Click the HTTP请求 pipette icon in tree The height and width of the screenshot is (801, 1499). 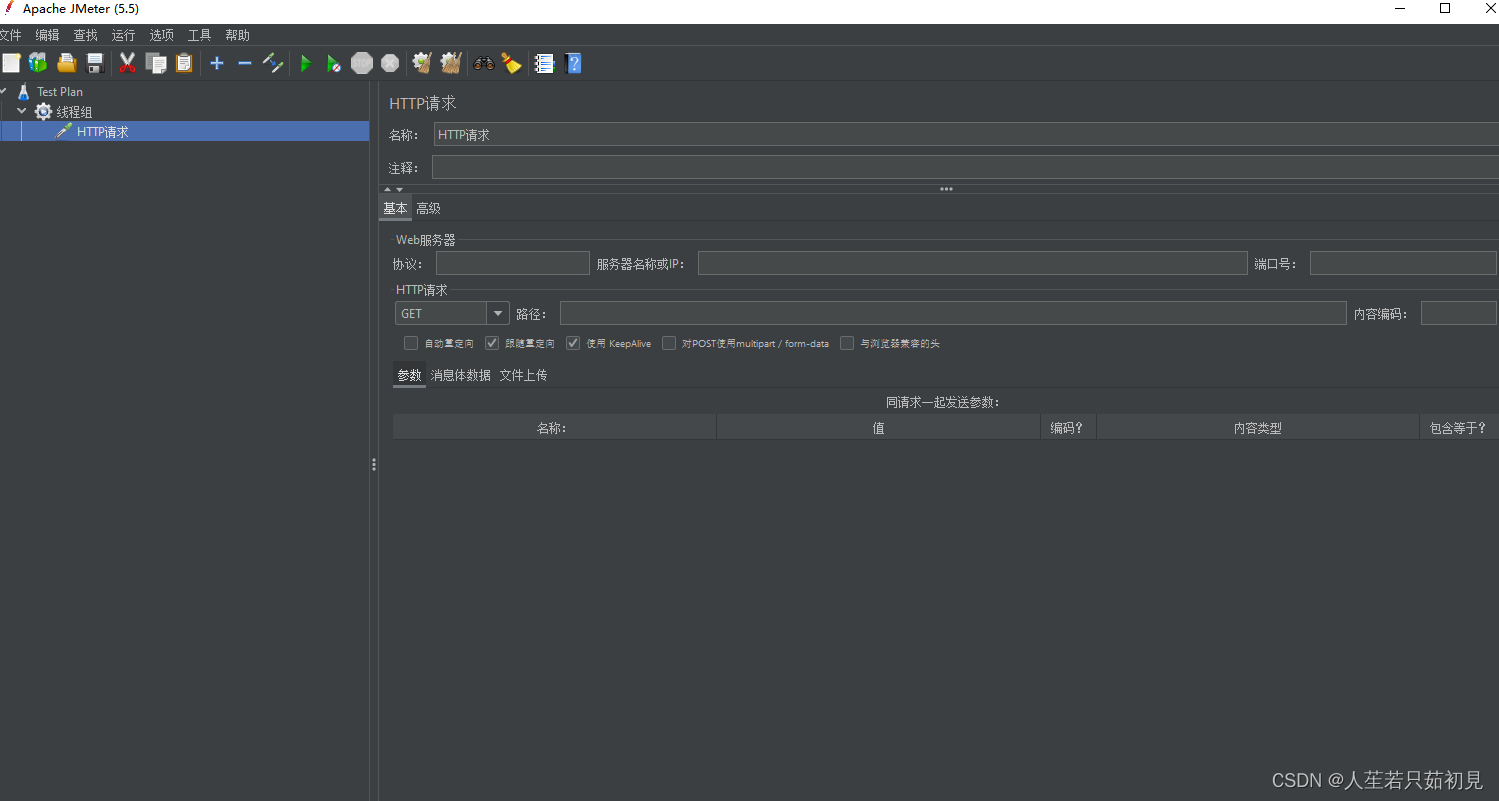63,131
